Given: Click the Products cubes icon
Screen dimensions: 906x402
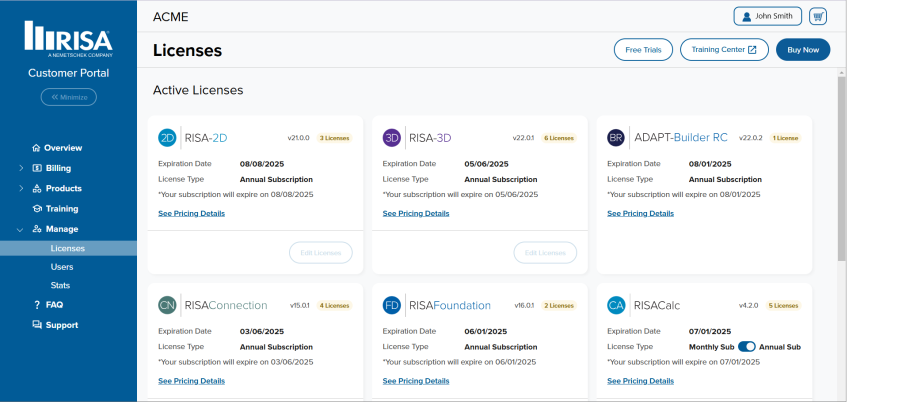Looking at the screenshot, I should (x=37, y=188).
